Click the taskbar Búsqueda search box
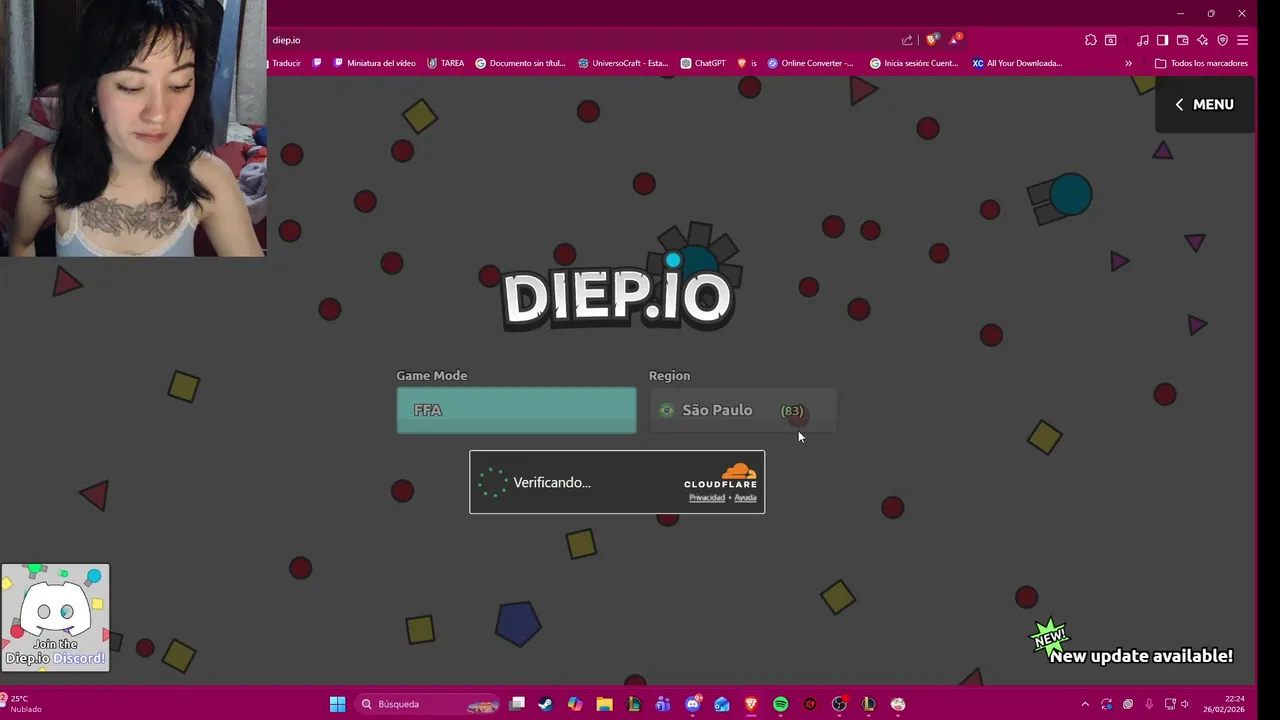 point(429,704)
